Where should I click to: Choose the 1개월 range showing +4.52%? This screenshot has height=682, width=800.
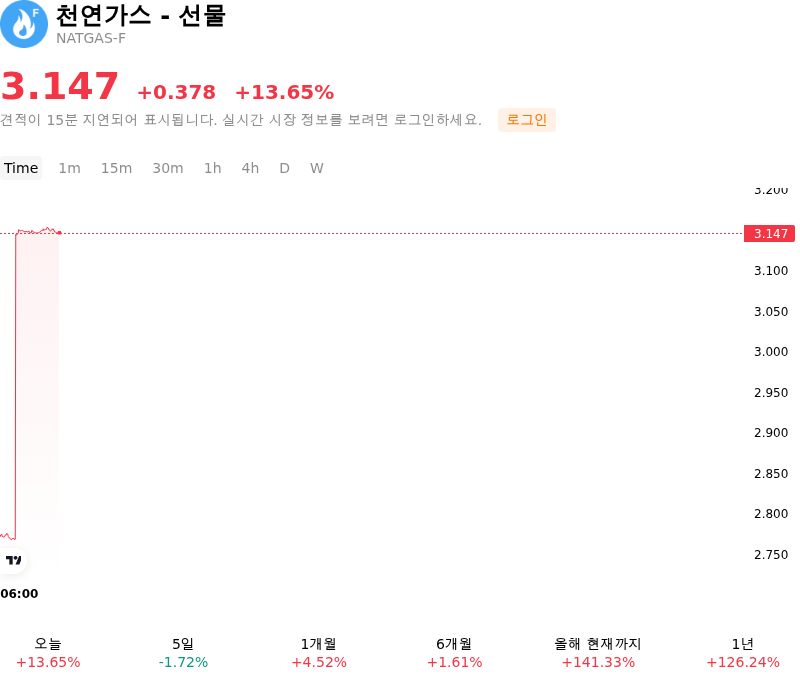[319, 653]
